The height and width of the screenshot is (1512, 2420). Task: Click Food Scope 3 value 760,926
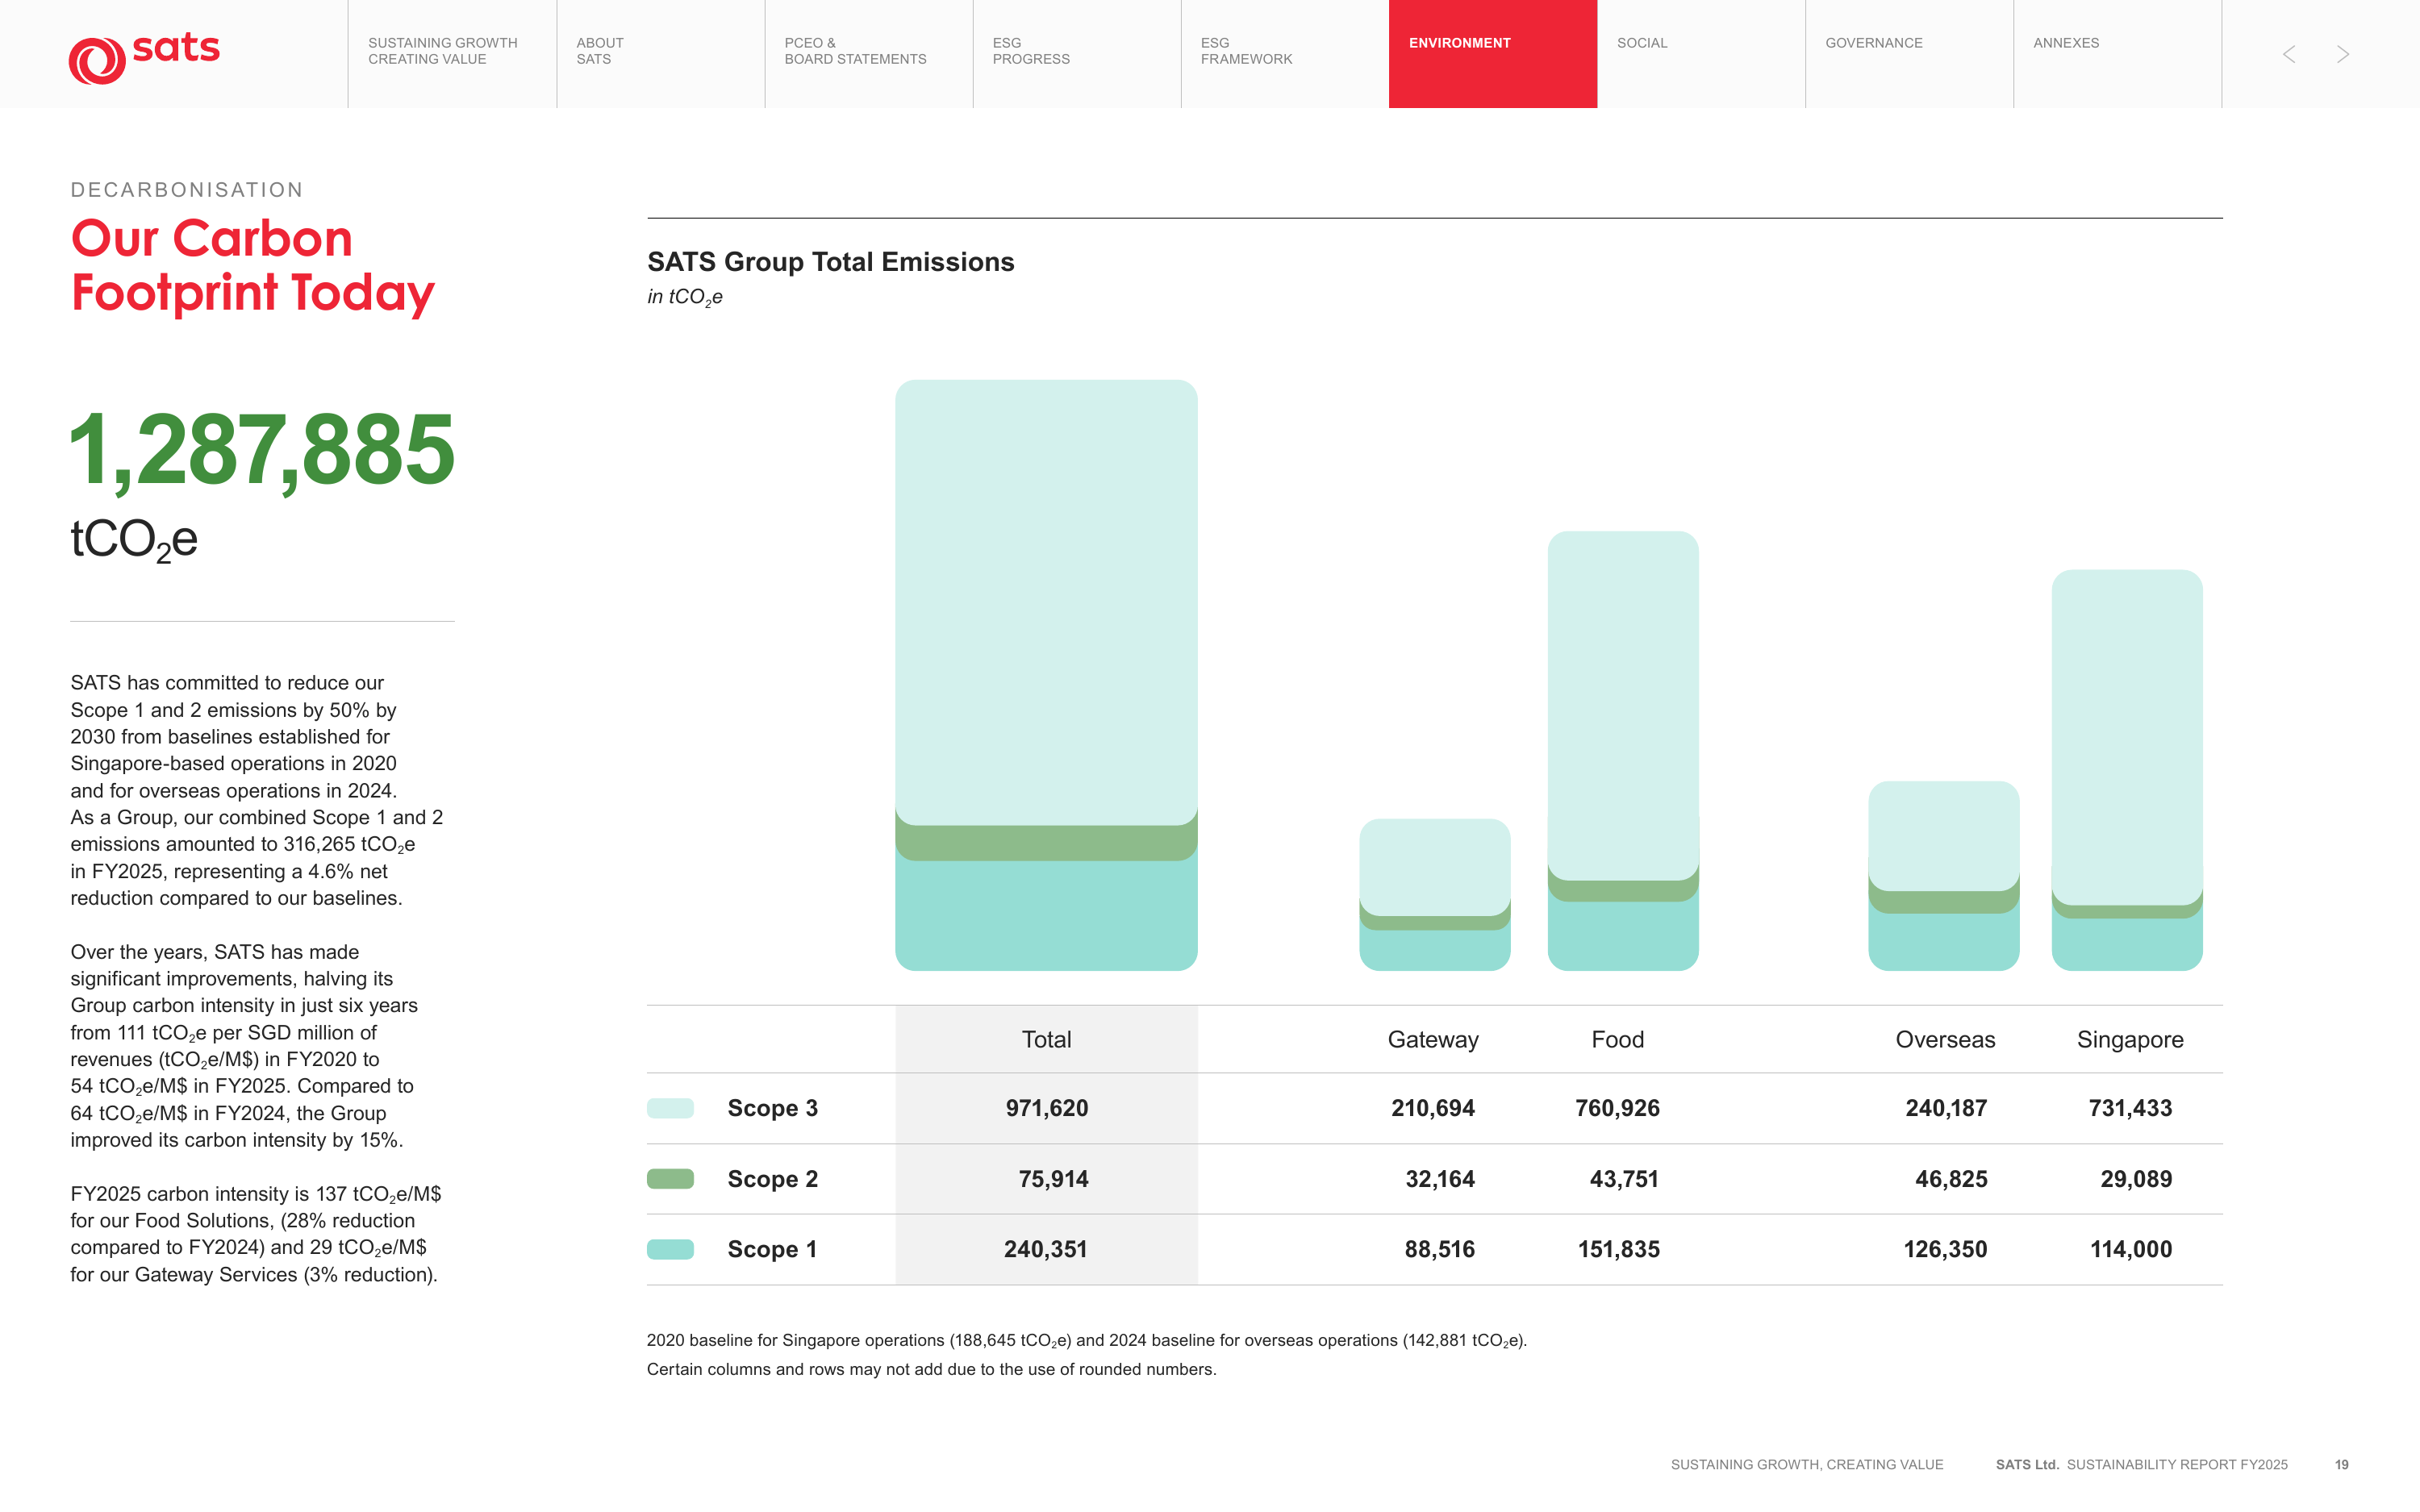click(x=1617, y=1108)
